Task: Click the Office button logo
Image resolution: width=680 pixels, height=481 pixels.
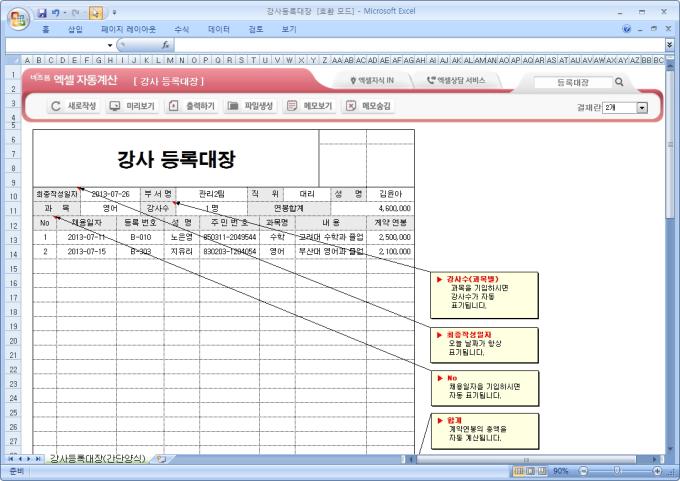Action: click(18, 19)
